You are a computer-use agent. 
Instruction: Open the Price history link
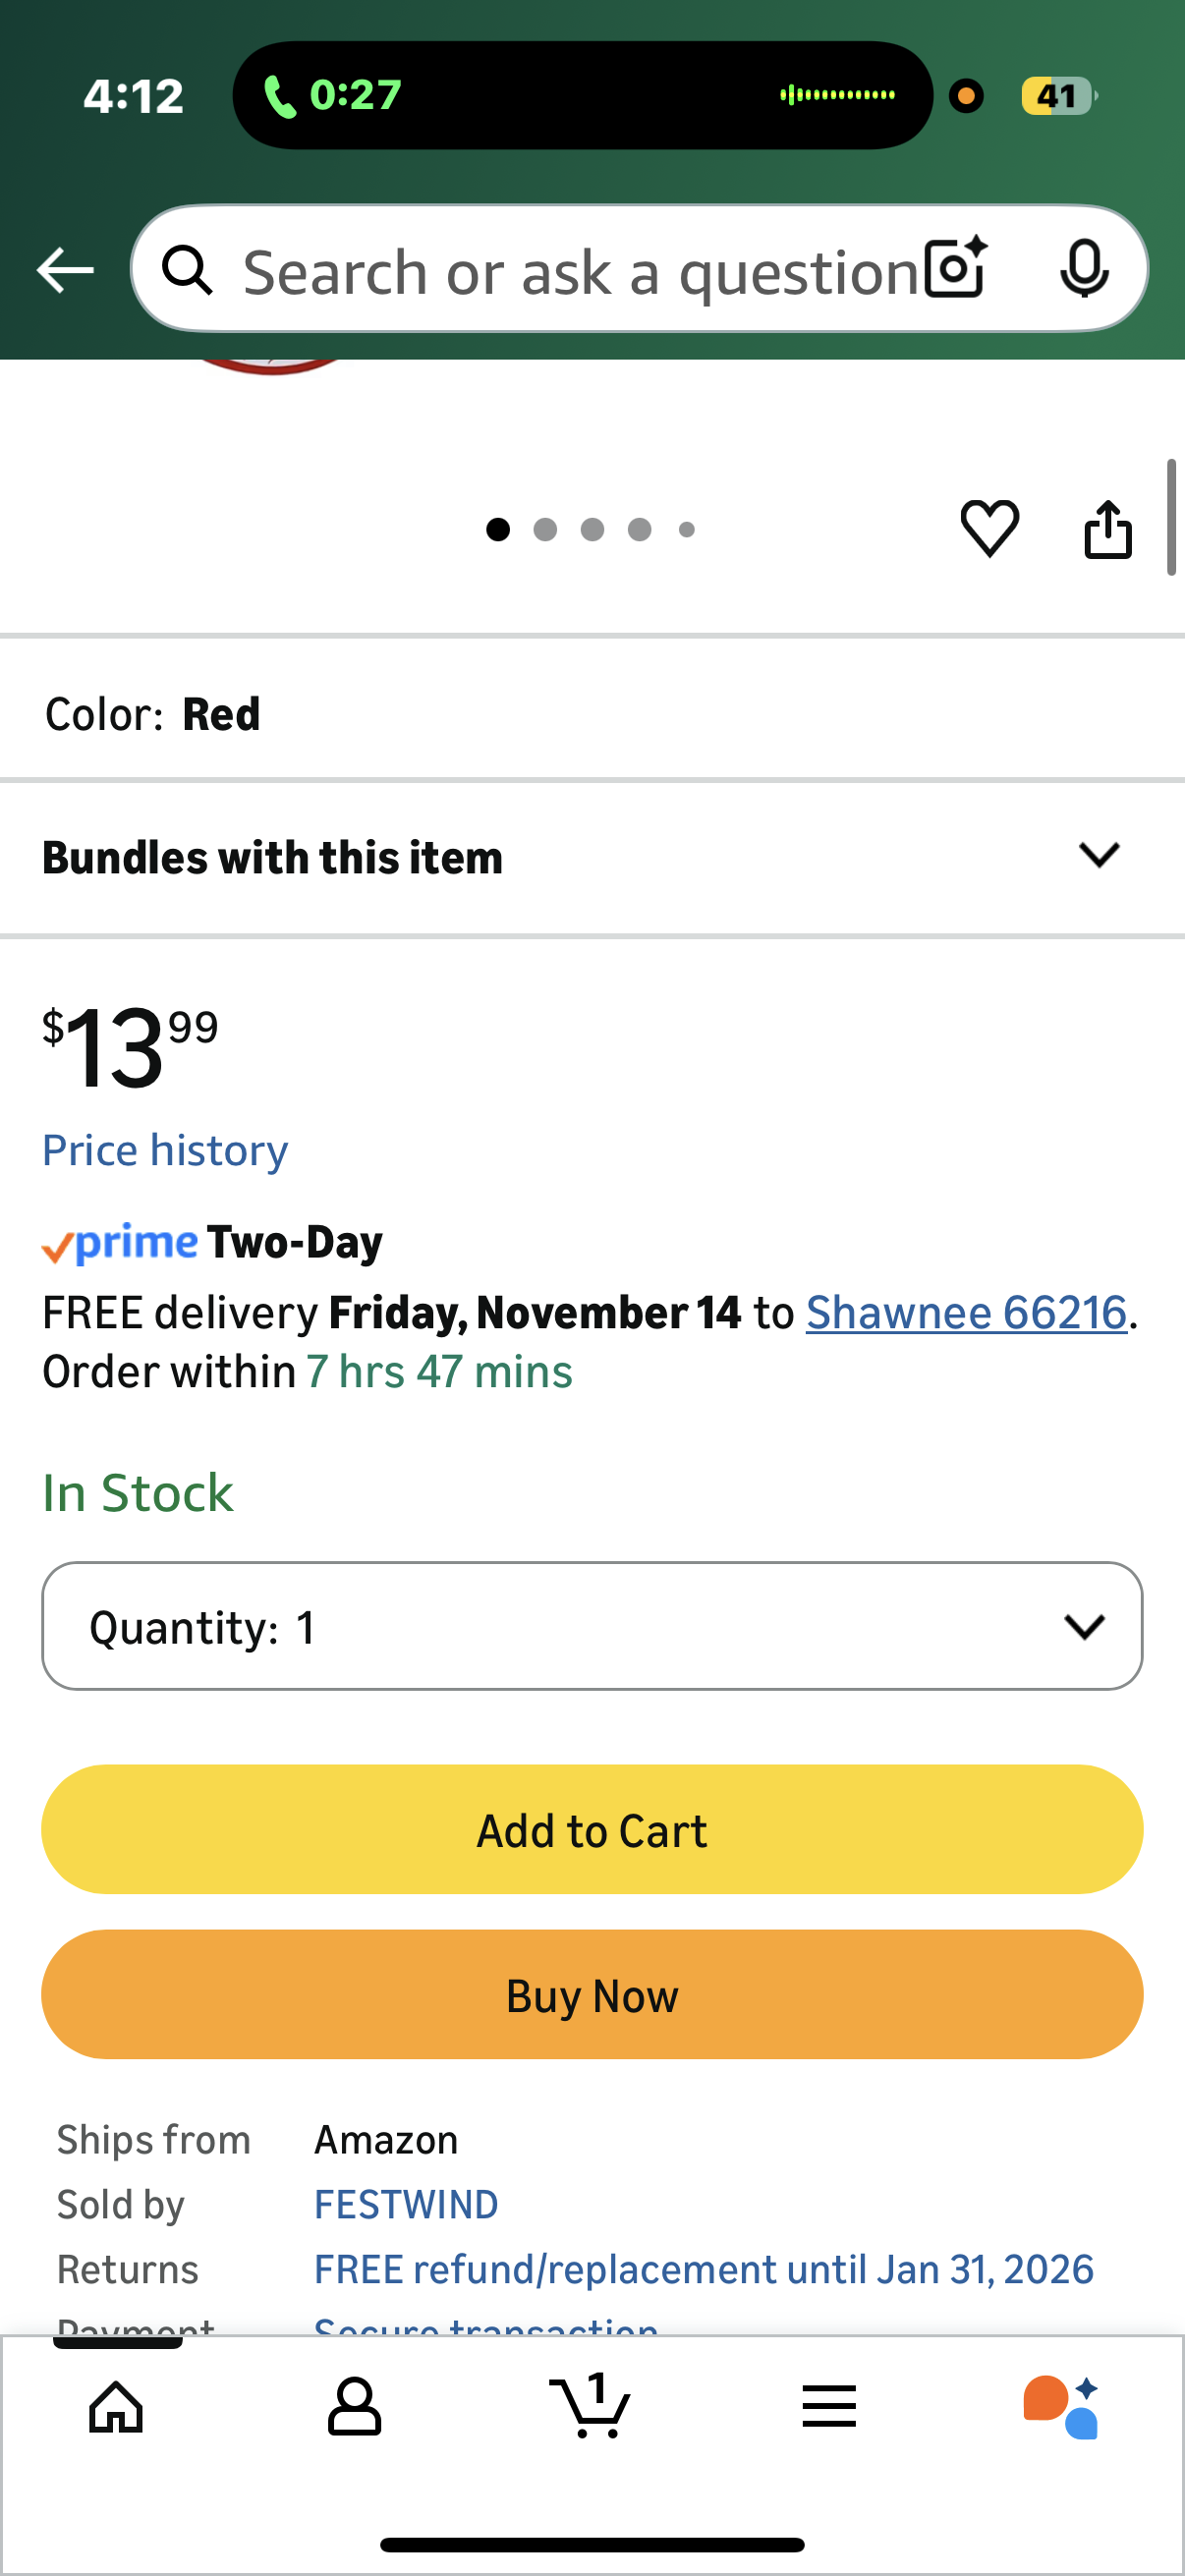pyautogui.click(x=165, y=1150)
